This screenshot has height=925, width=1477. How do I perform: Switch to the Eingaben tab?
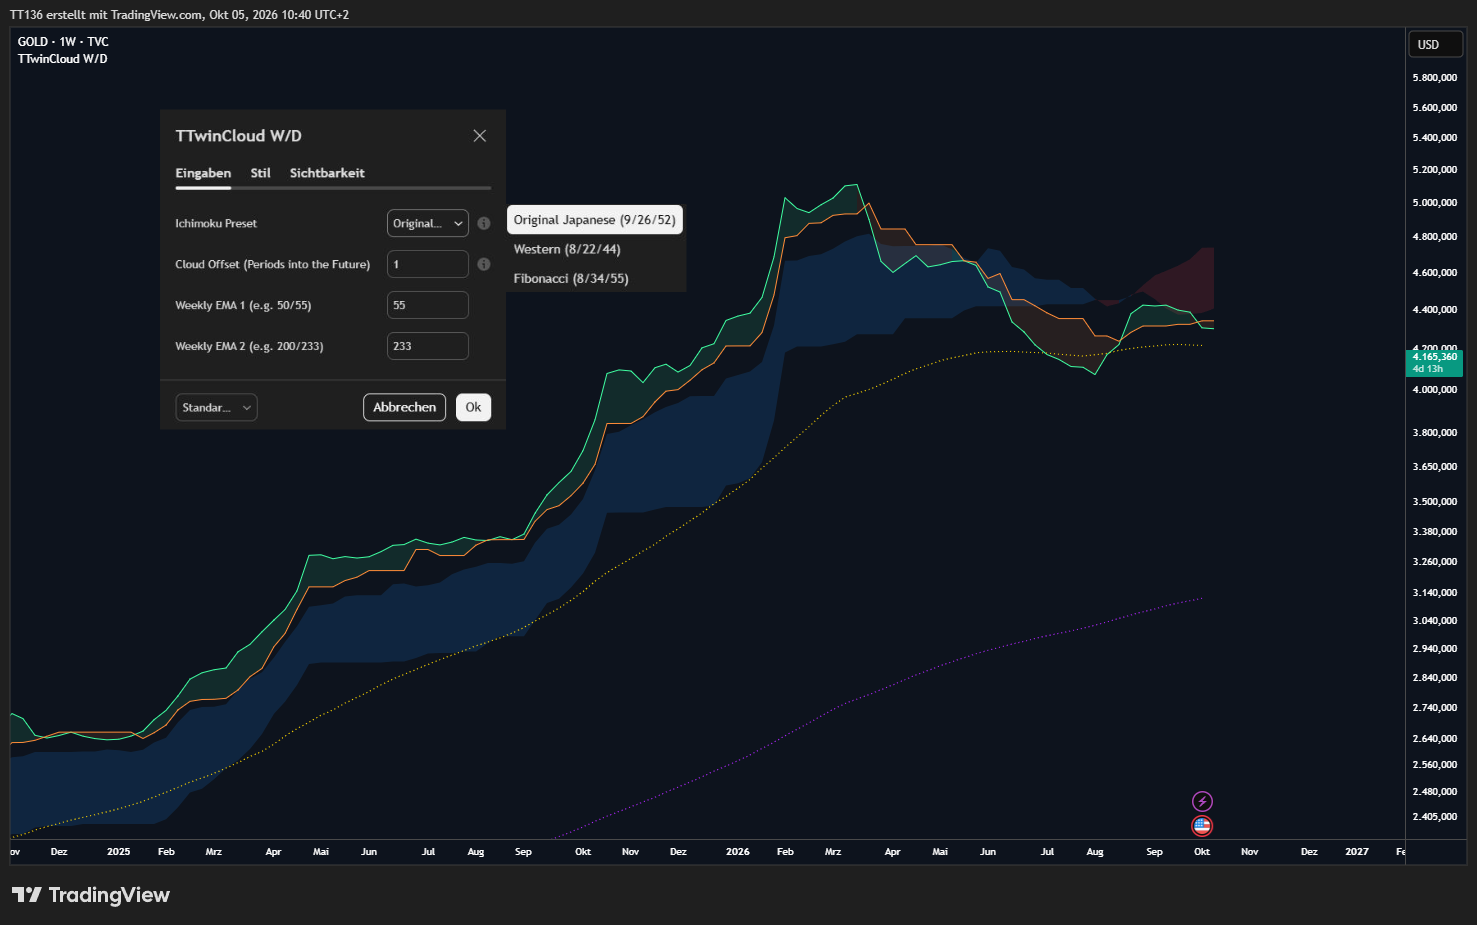(x=203, y=173)
